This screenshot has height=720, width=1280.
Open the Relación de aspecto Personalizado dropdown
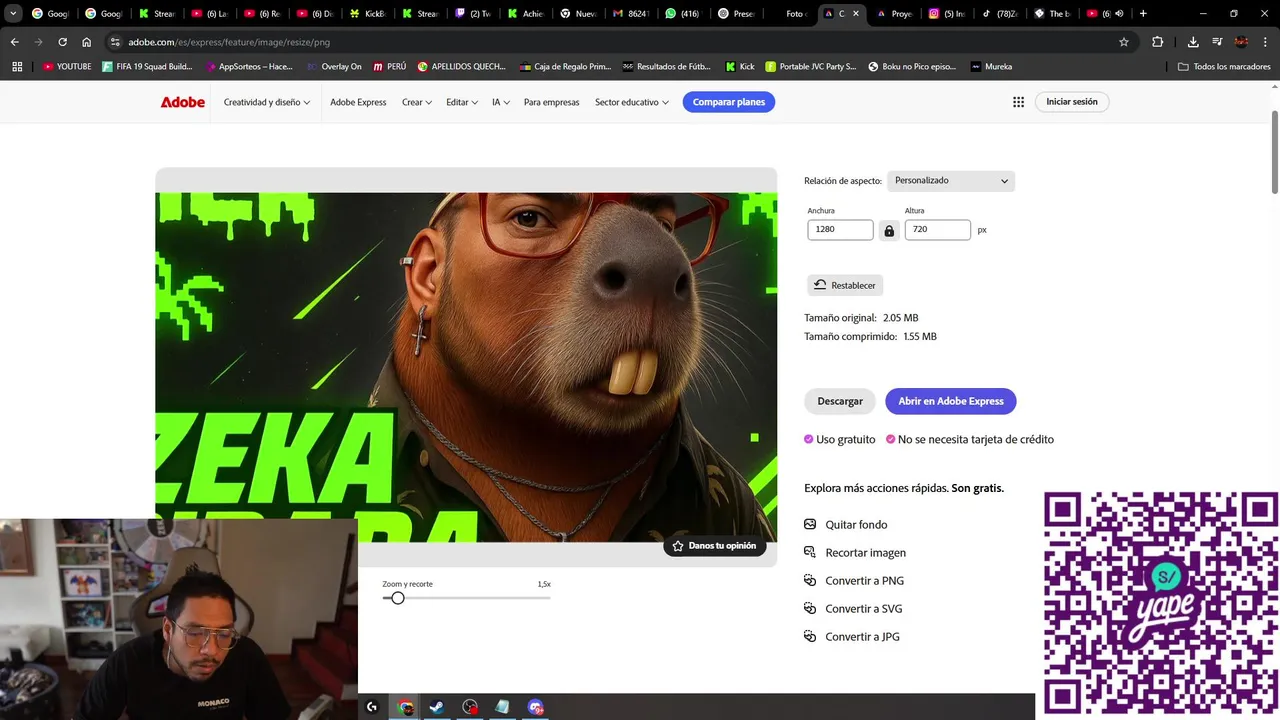coord(951,181)
